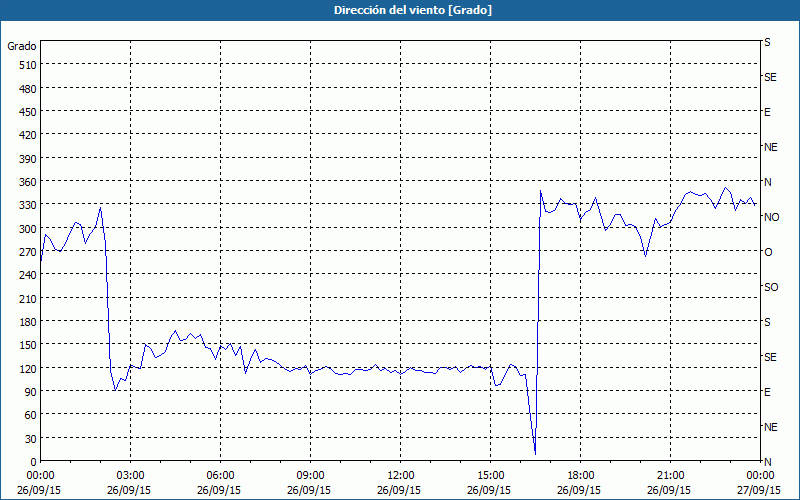Click the 15:00 time axis label

[x=490, y=476]
